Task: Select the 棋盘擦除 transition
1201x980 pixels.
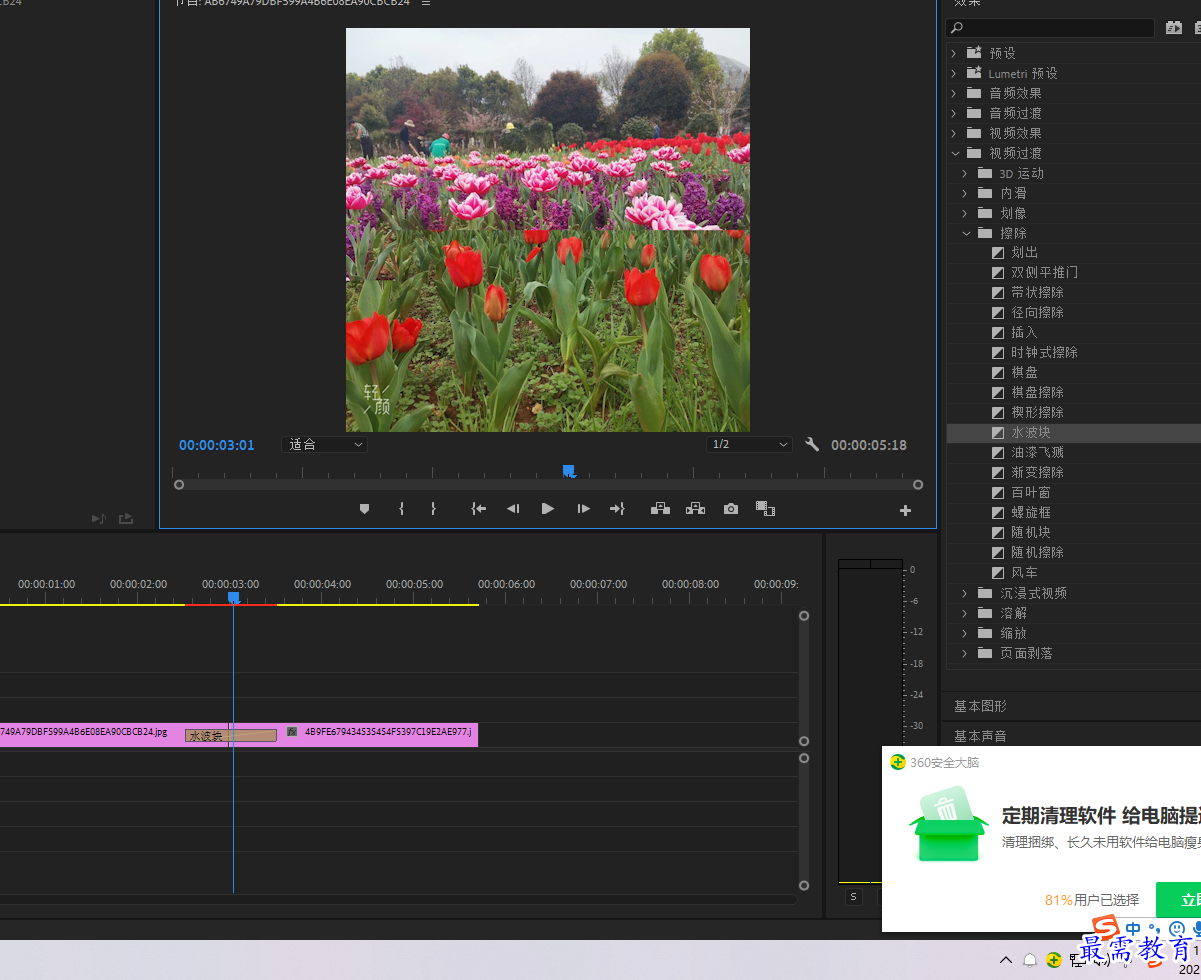Action: [x=1037, y=393]
